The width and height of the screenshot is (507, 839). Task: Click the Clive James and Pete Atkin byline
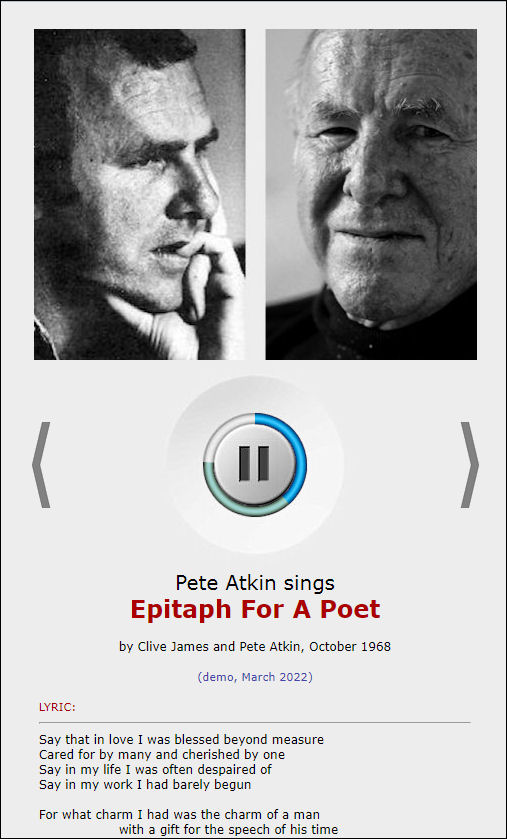(255, 646)
